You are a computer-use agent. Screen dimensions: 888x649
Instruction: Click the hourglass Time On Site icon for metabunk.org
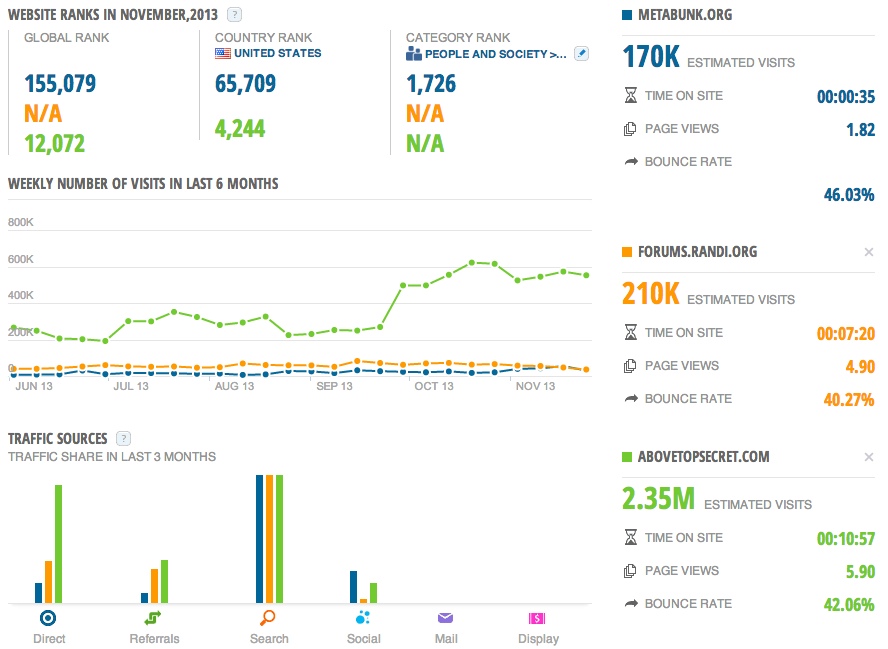[x=630, y=96]
